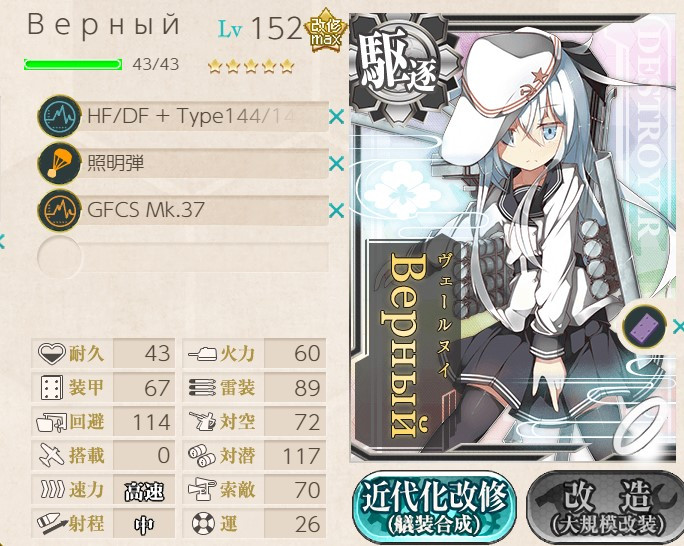Click the 改造 remodel button
Viewport: 684px width, 546px height.
pos(605,507)
